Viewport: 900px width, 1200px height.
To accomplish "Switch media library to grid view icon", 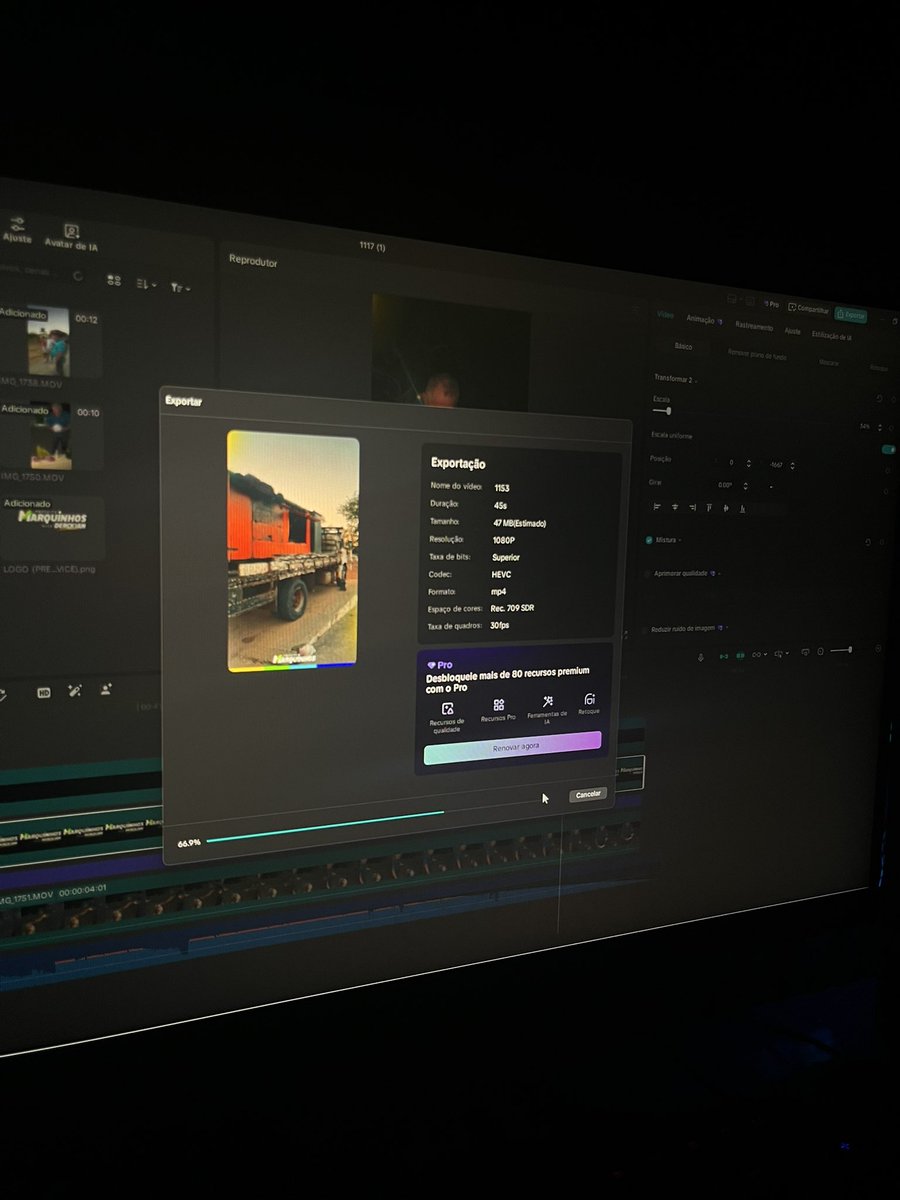I will [114, 281].
